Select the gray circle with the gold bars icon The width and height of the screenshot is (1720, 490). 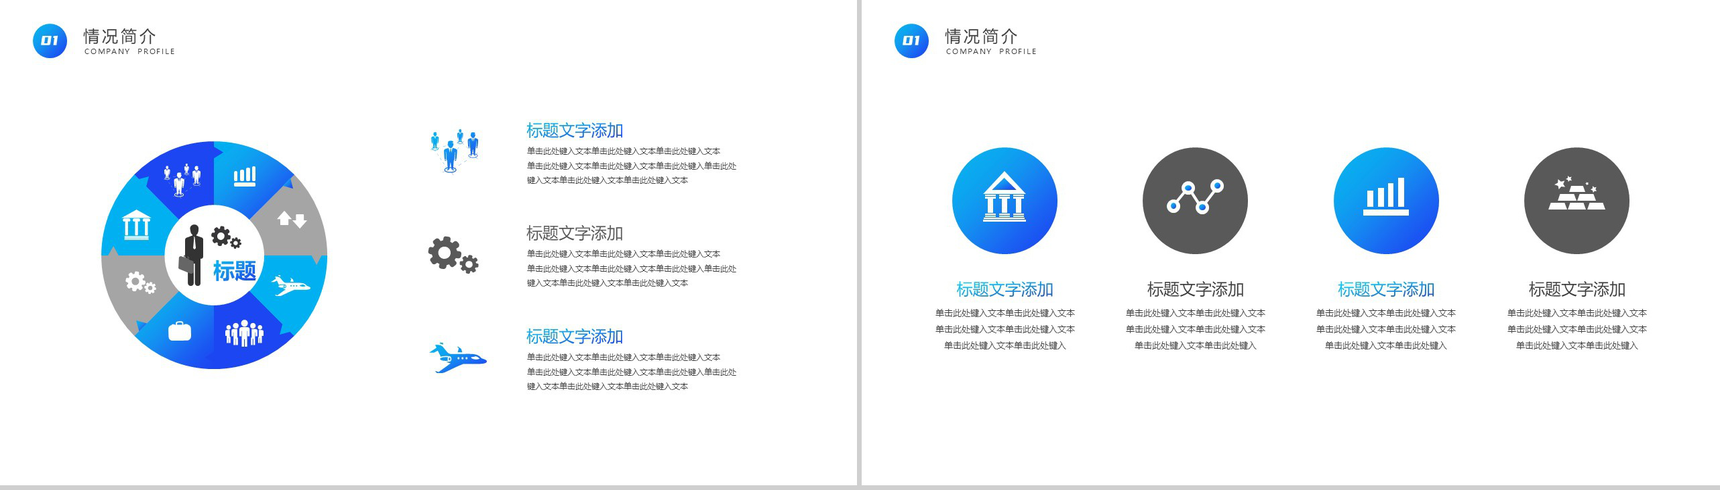click(x=1576, y=201)
